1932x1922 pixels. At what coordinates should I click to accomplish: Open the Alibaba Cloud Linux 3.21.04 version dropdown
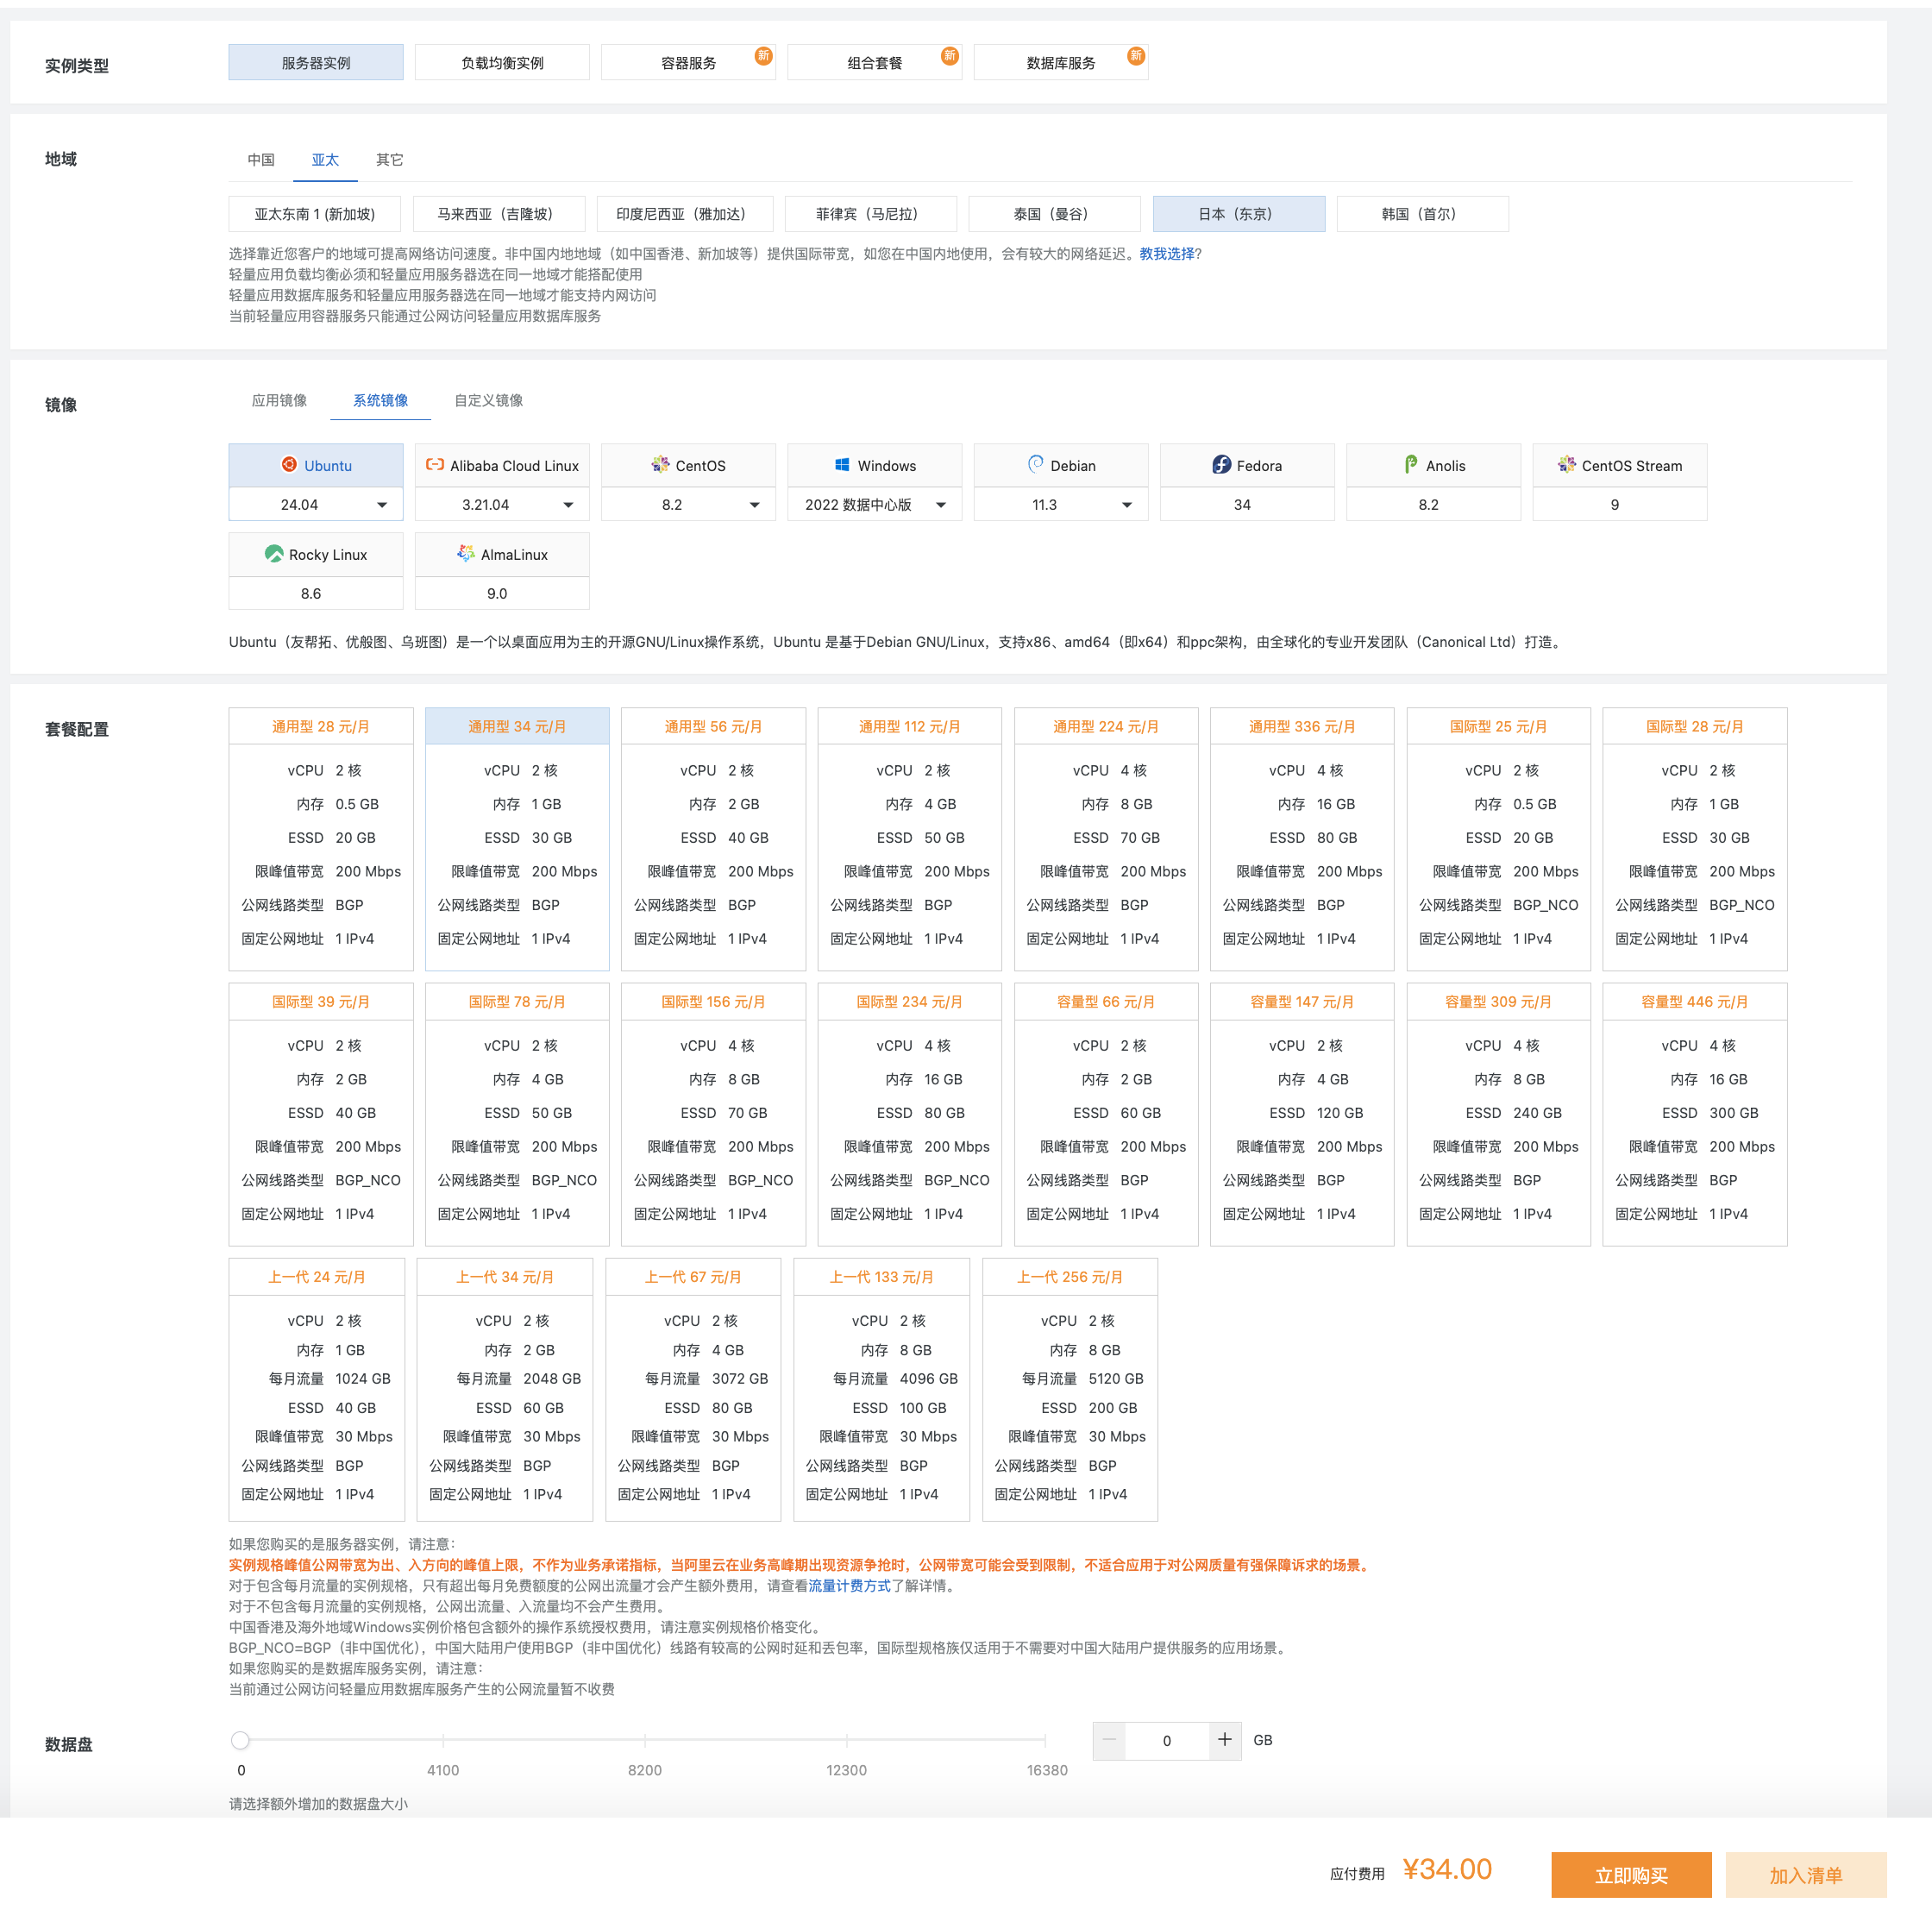click(x=502, y=504)
